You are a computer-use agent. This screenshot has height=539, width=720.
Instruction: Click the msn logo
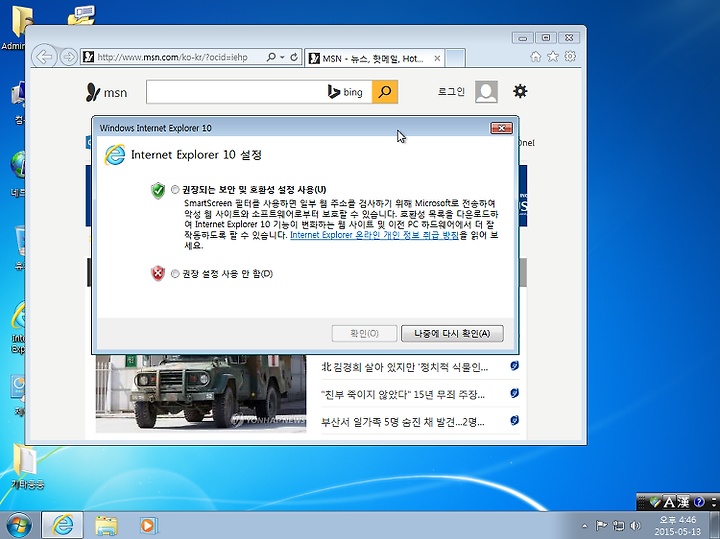click(106, 92)
